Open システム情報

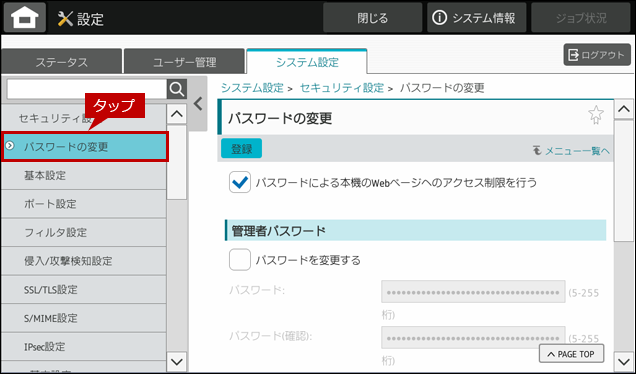pyautogui.click(x=477, y=18)
